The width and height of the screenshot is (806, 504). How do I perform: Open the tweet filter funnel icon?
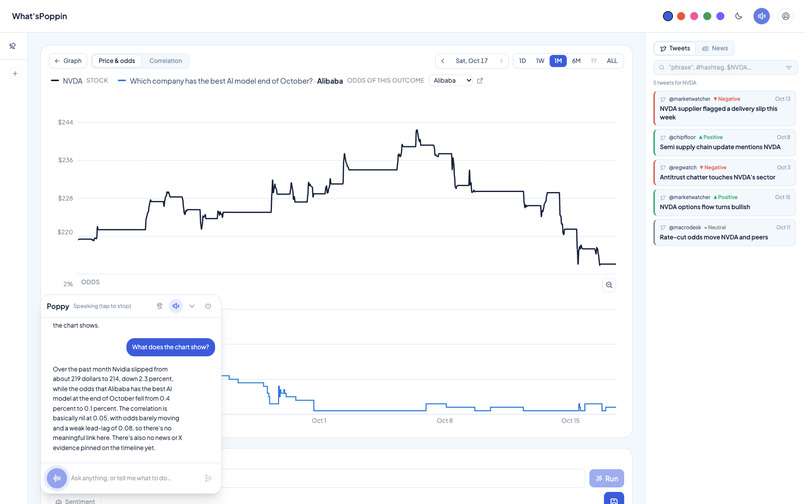pos(789,67)
